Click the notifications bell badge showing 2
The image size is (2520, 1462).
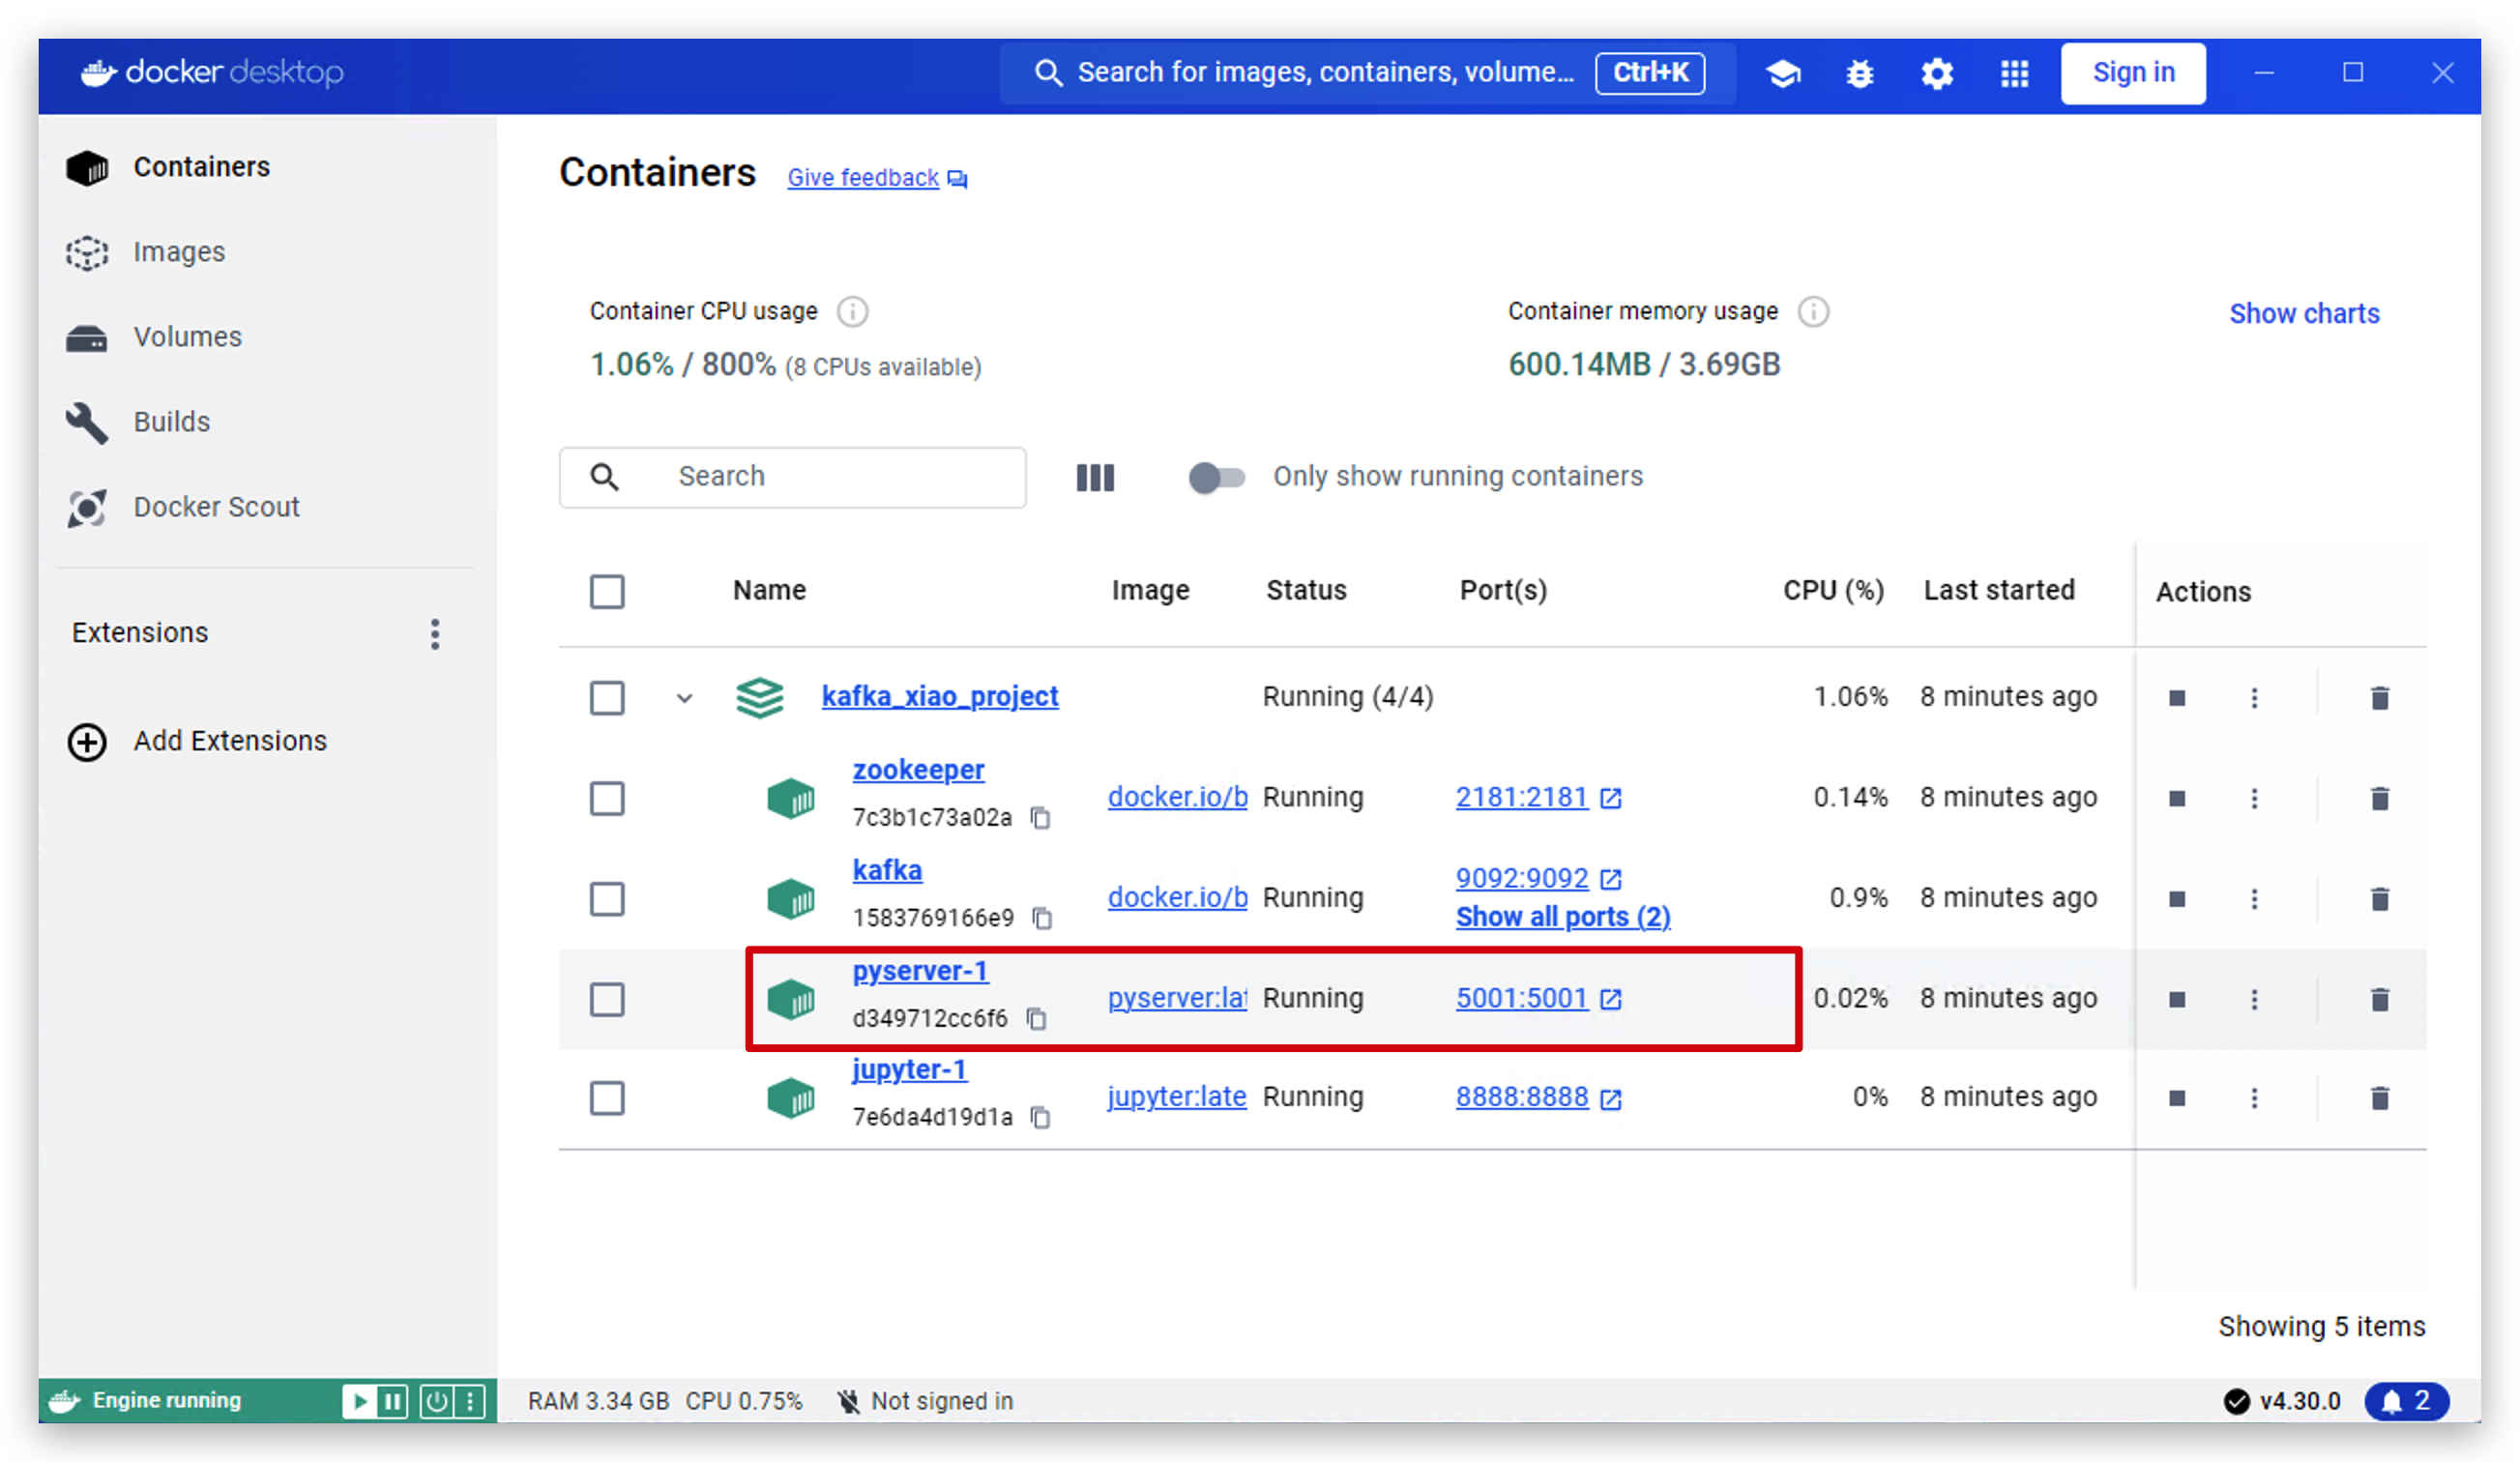coord(2405,1401)
